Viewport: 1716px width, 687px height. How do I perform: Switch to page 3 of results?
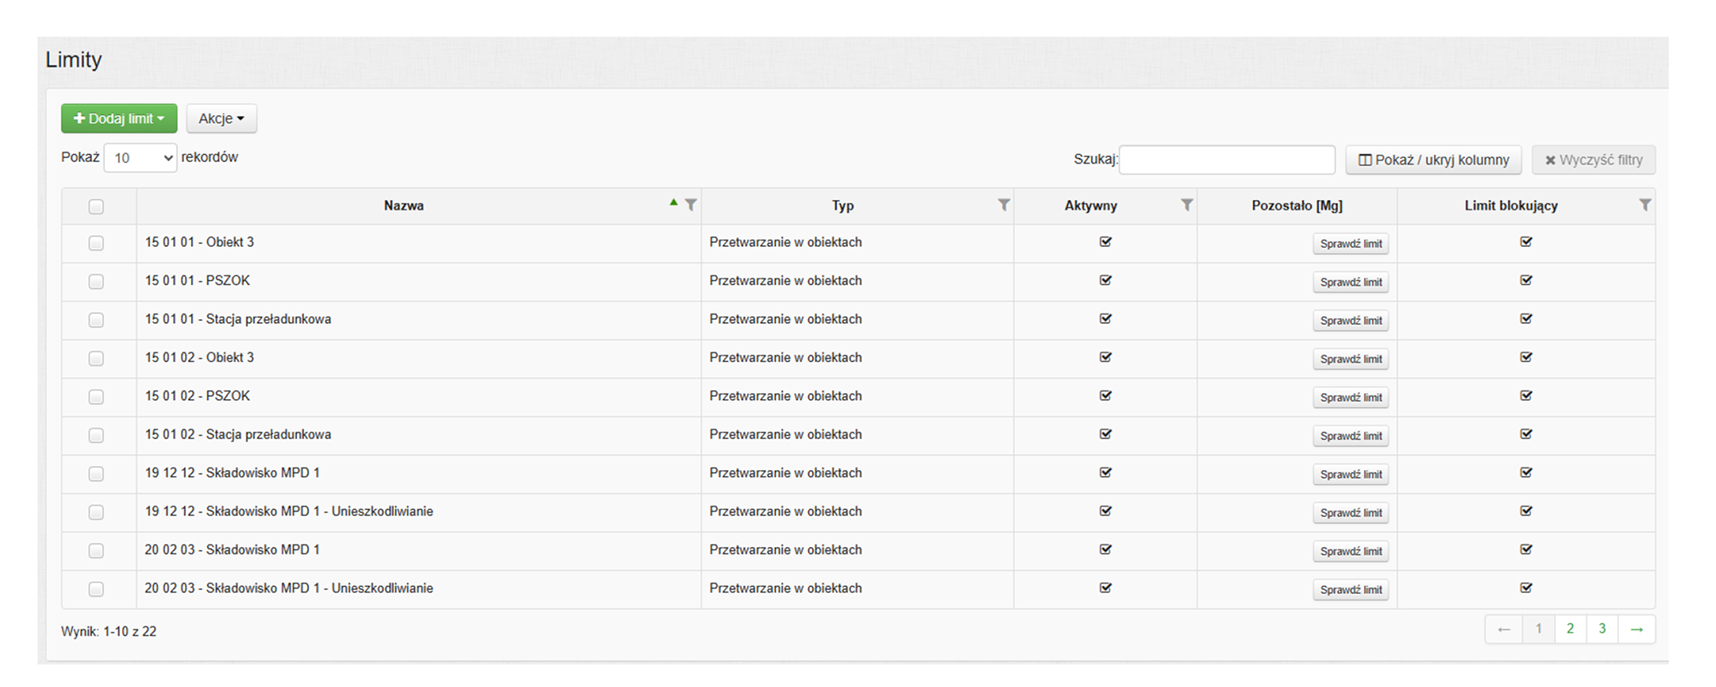[x=1602, y=629]
